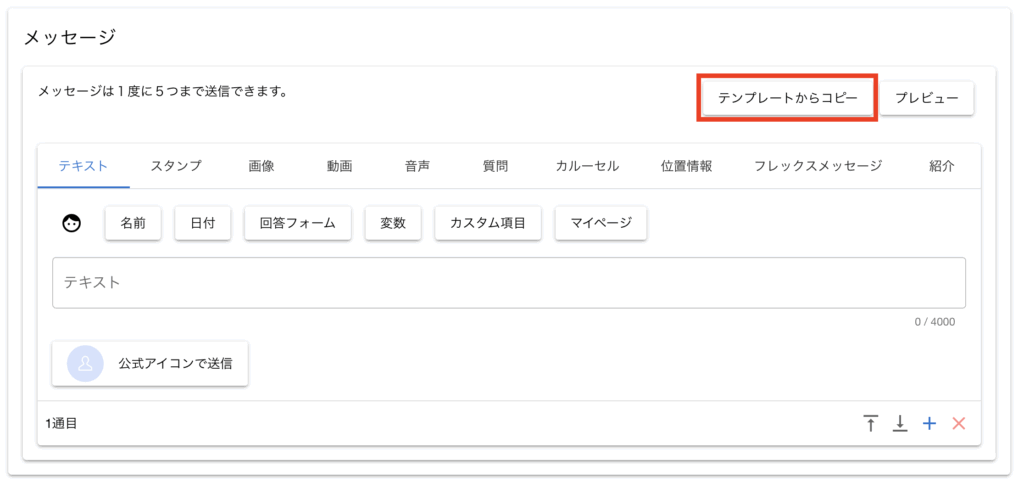Screen dimensions: 1024x483
Task: Click the emoji face icon
Action: point(71,223)
